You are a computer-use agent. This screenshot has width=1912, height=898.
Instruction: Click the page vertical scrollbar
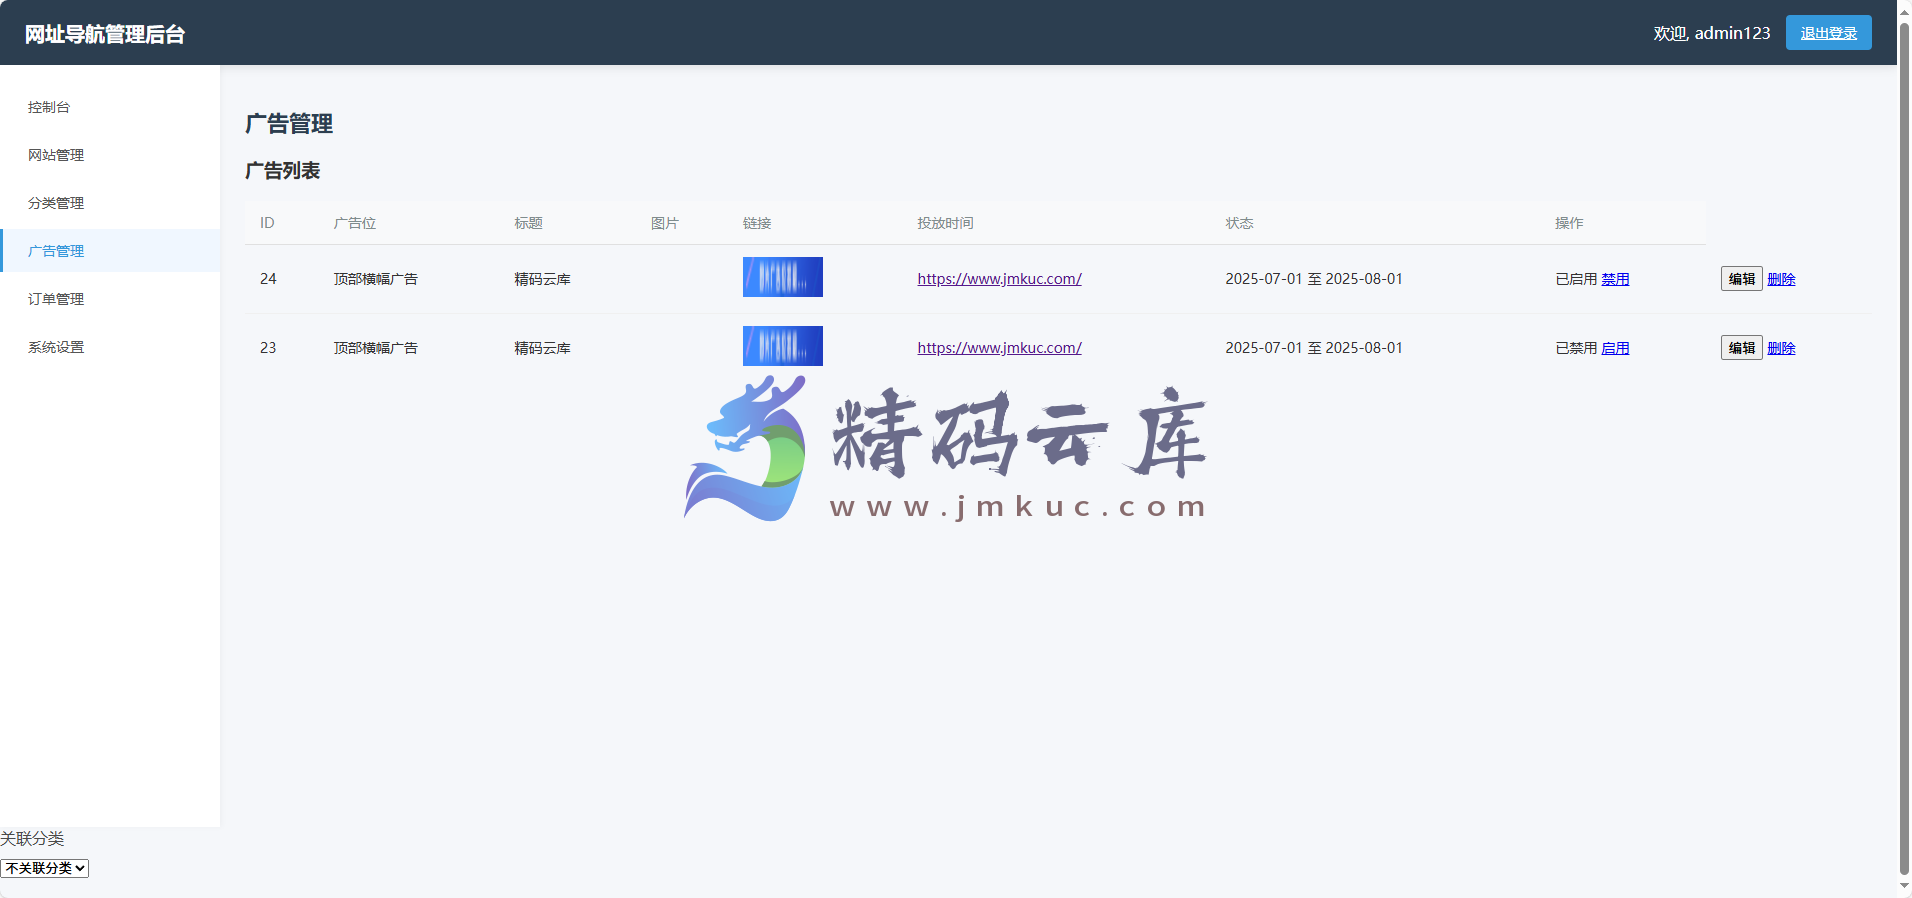click(1904, 449)
